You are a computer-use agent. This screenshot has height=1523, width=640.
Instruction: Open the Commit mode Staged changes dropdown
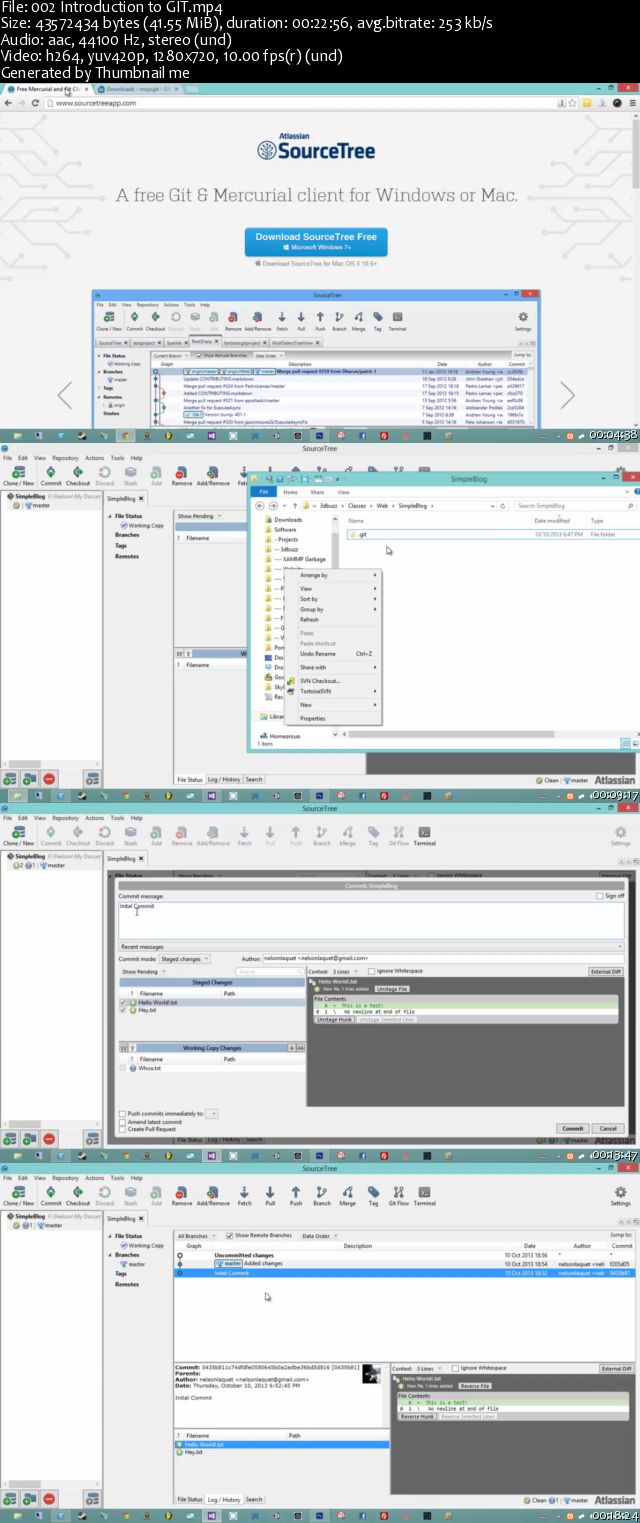coord(185,958)
